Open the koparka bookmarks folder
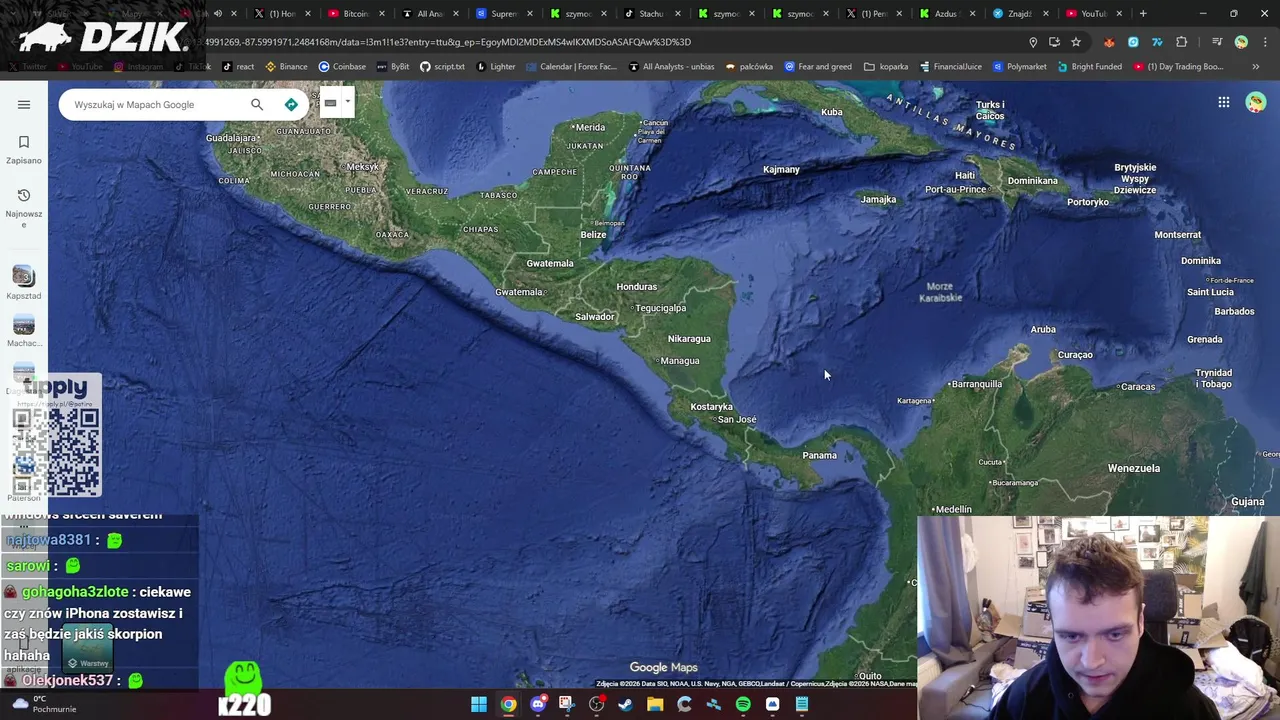The width and height of the screenshot is (1280, 720). click(886, 67)
